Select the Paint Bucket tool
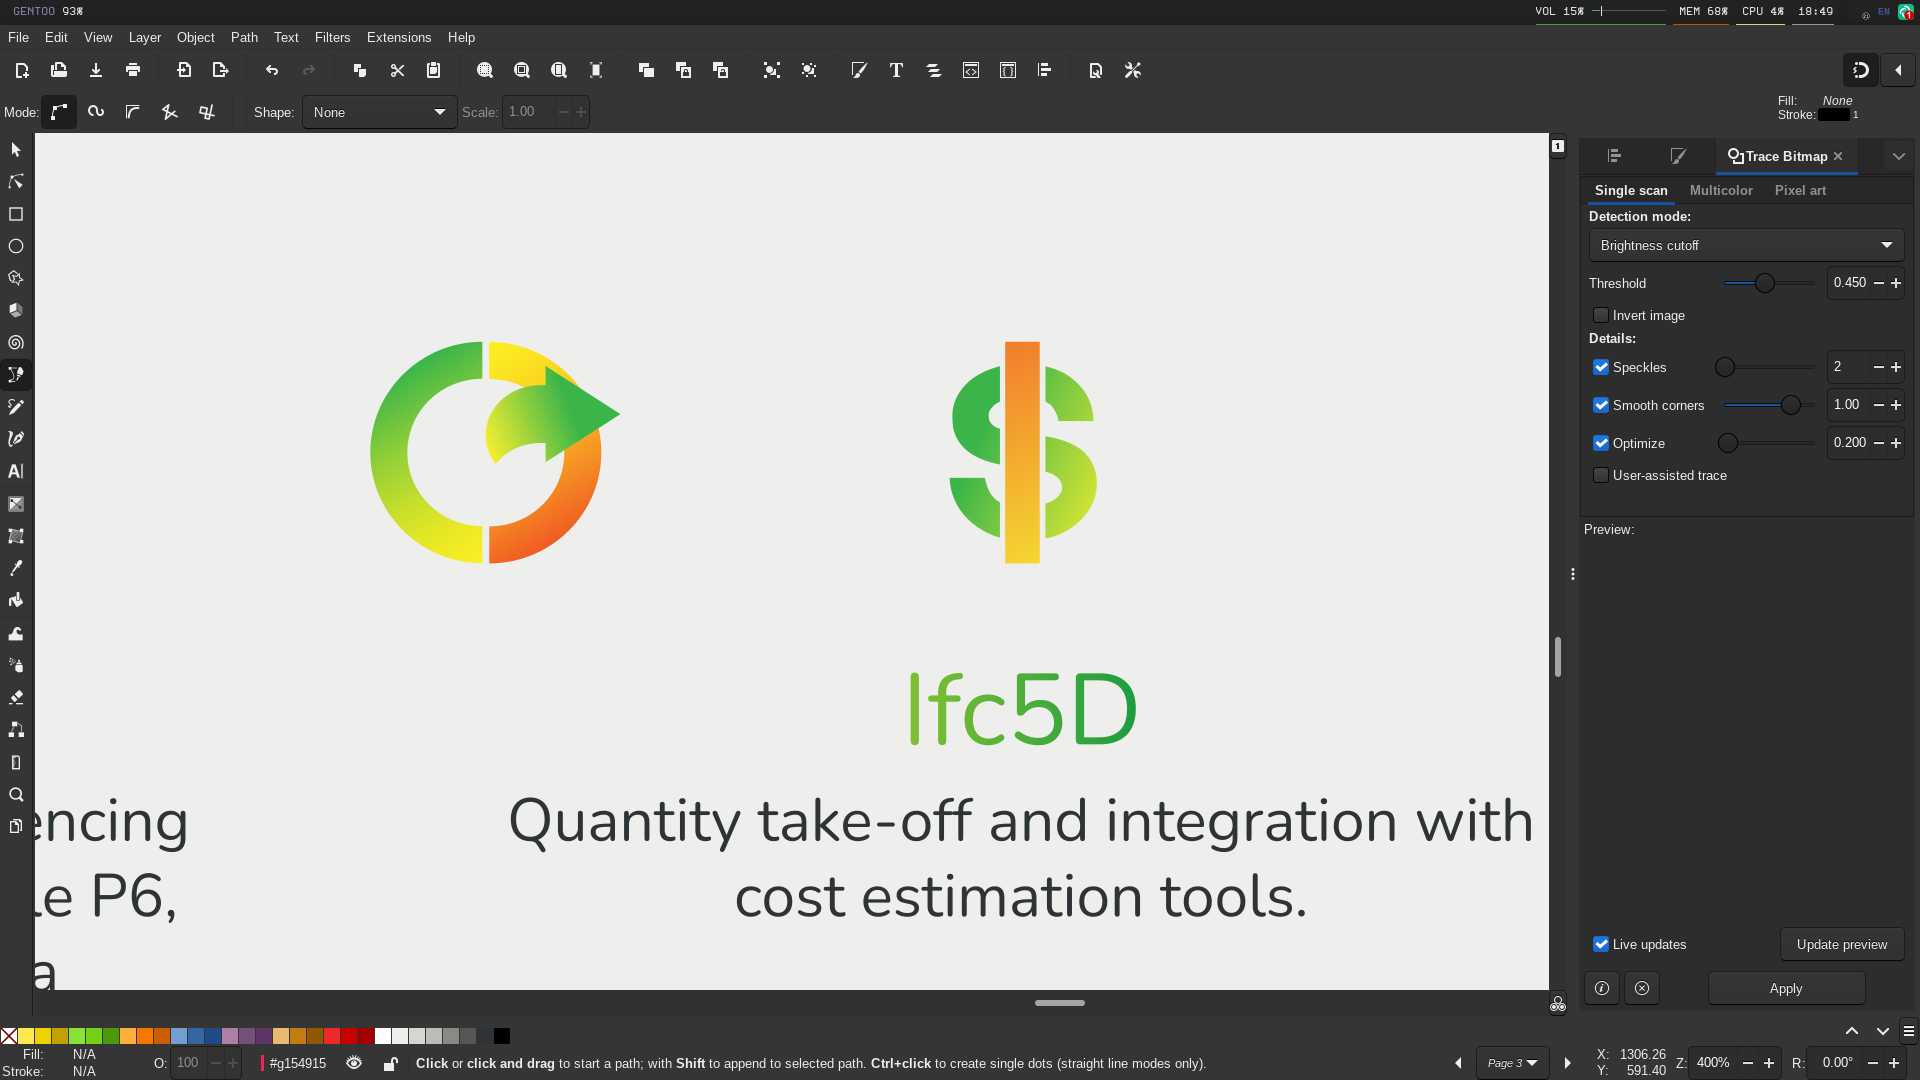 coord(16,600)
